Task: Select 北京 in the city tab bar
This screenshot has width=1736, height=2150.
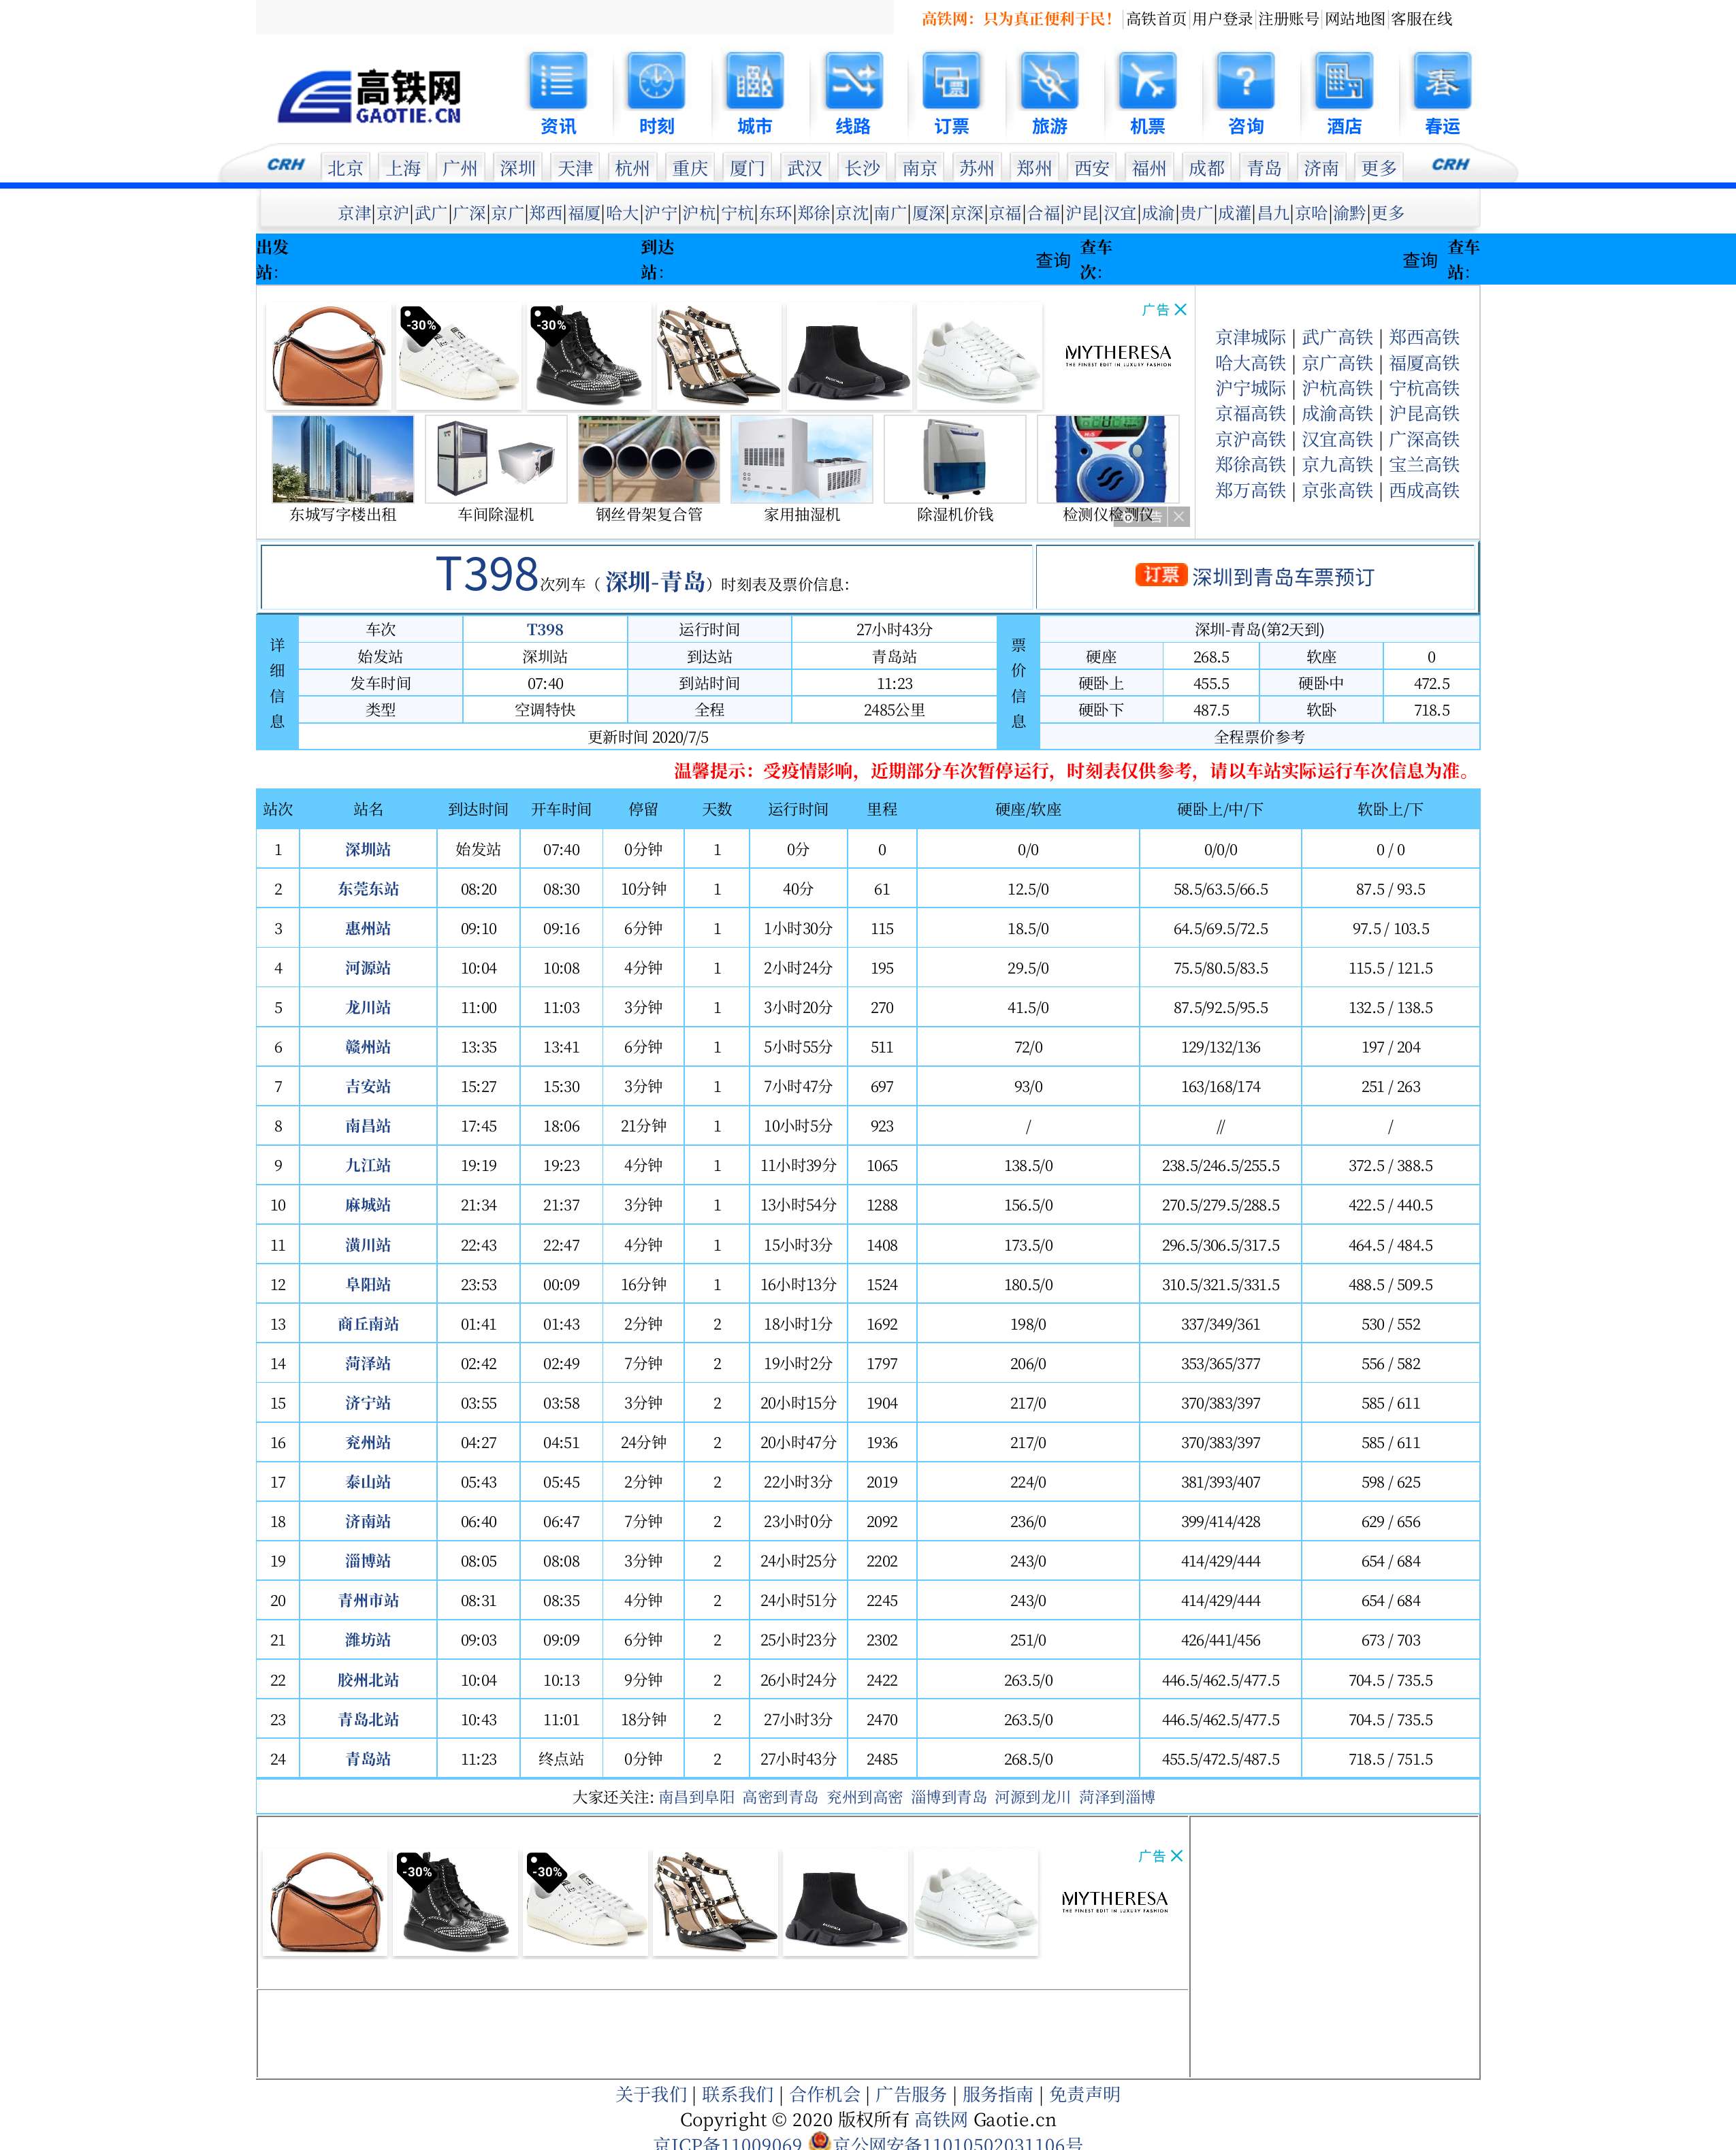Action: (345, 168)
